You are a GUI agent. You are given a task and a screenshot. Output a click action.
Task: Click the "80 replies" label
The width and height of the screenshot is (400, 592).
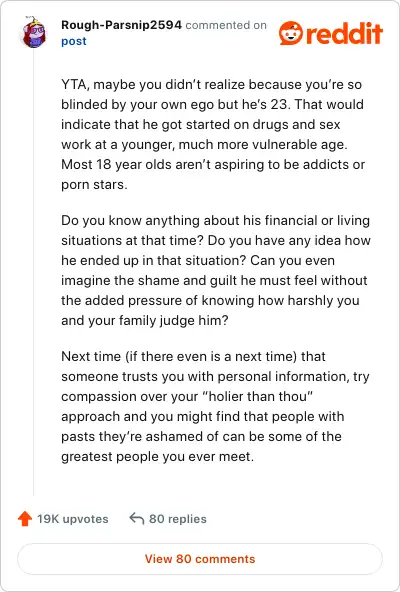click(178, 519)
